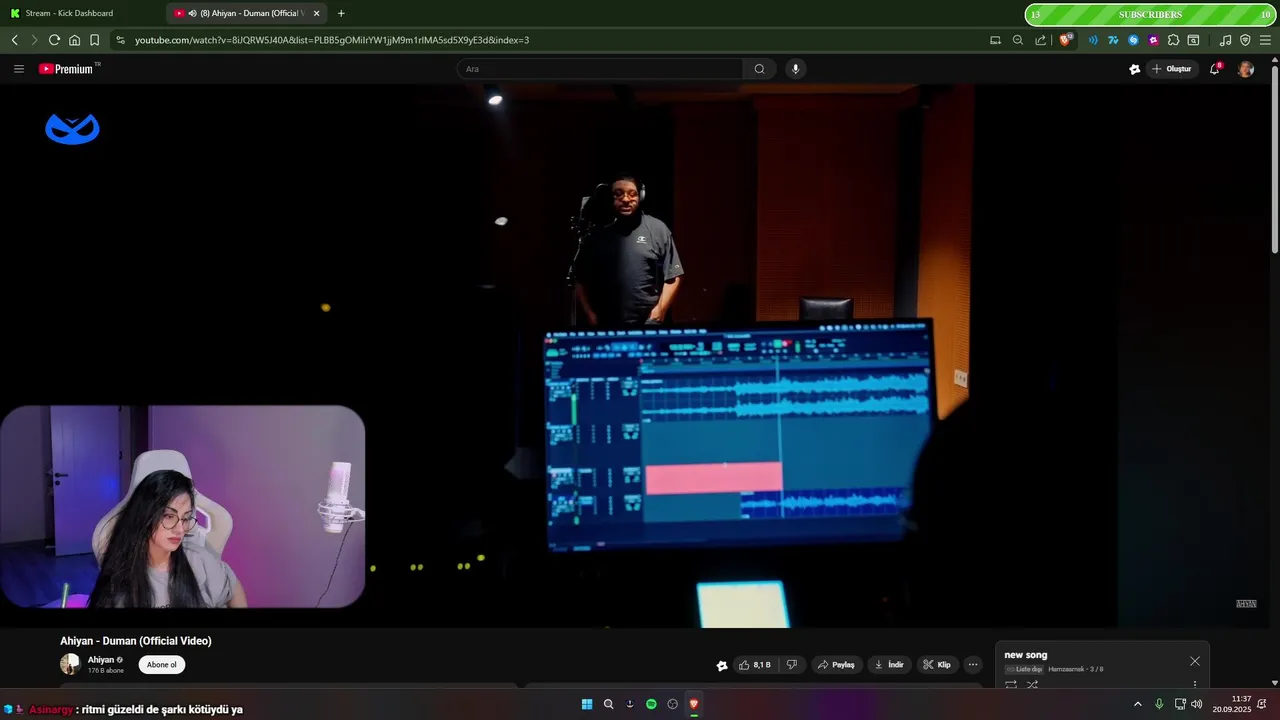Toggle playlist shuffle
The width and height of the screenshot is (1280, 720).
click(x=1032, y=685)
